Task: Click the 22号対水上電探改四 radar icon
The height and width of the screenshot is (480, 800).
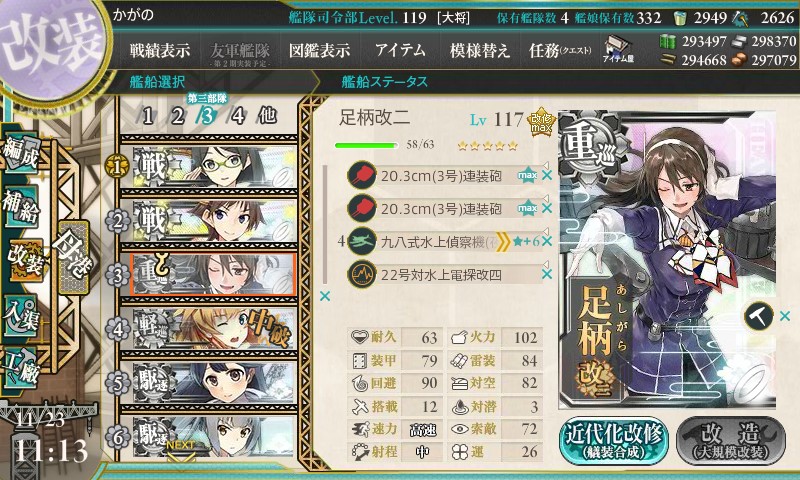Action: pos(361,274)
